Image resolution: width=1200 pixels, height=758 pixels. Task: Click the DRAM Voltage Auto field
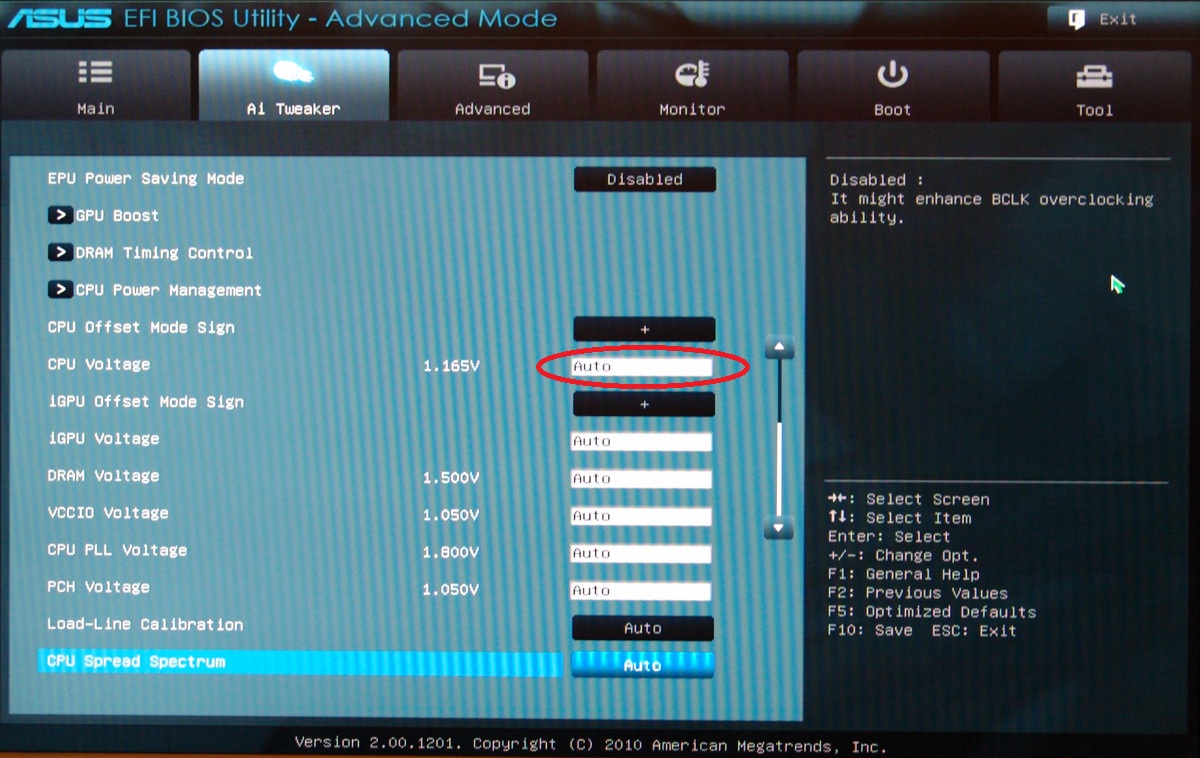pos(641,479)
